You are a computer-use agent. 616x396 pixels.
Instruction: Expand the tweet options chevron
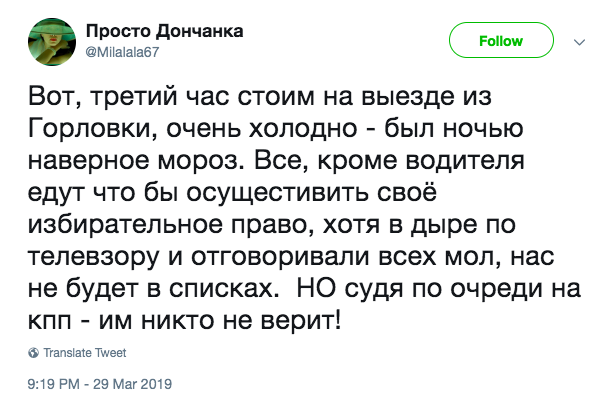(579, 42)
